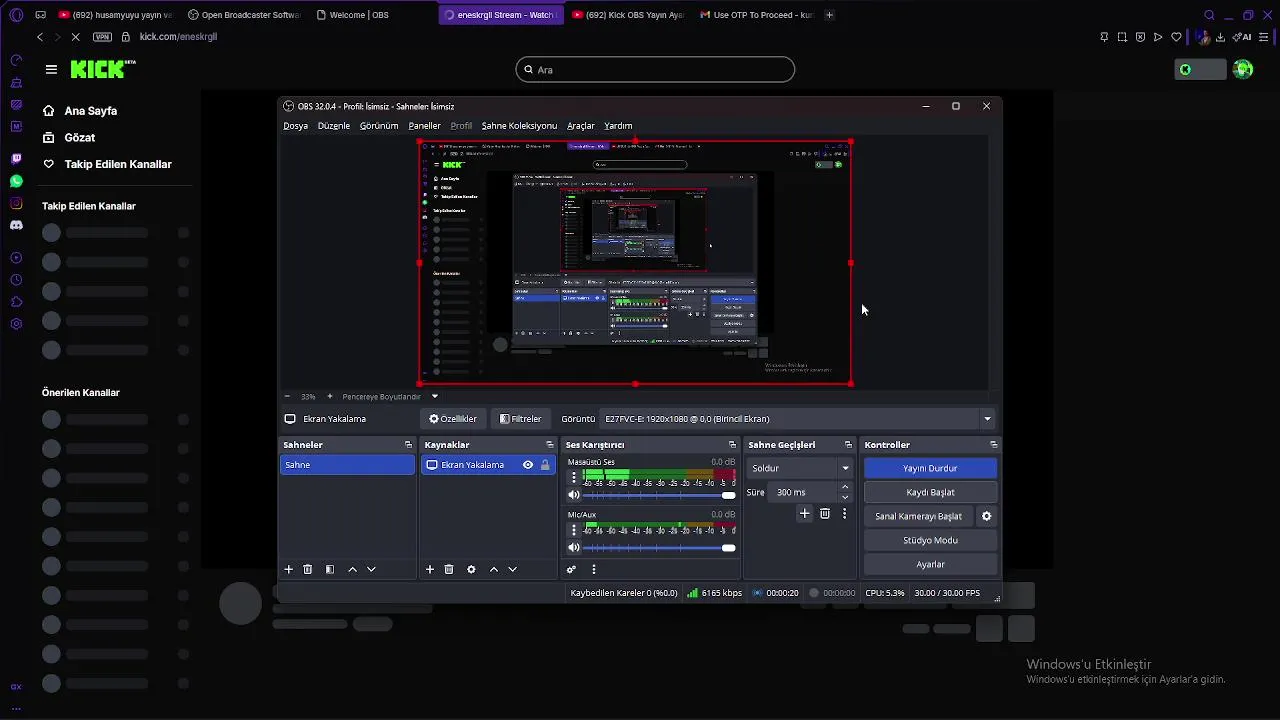Open Yardım menu in OBS
Image resolution: width=1280 pixels, height=720 pixels.
(618, 126)
